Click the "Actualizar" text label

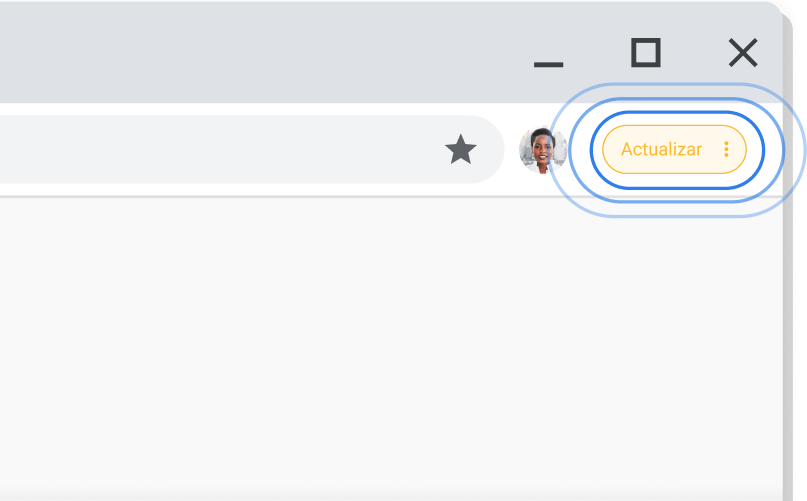point(661,150)
